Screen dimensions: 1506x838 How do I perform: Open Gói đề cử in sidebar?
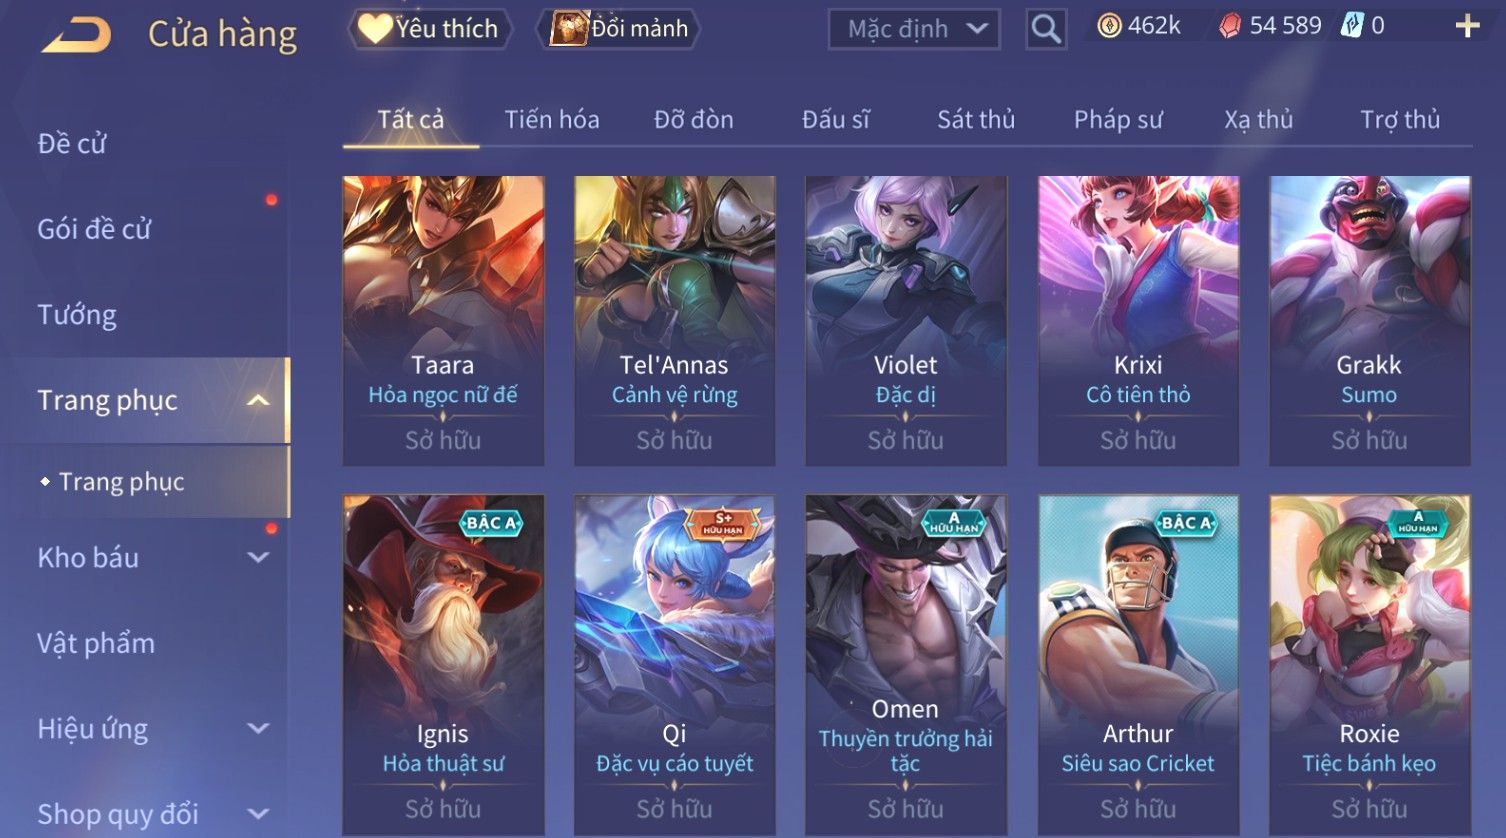(x=94, y=229)
